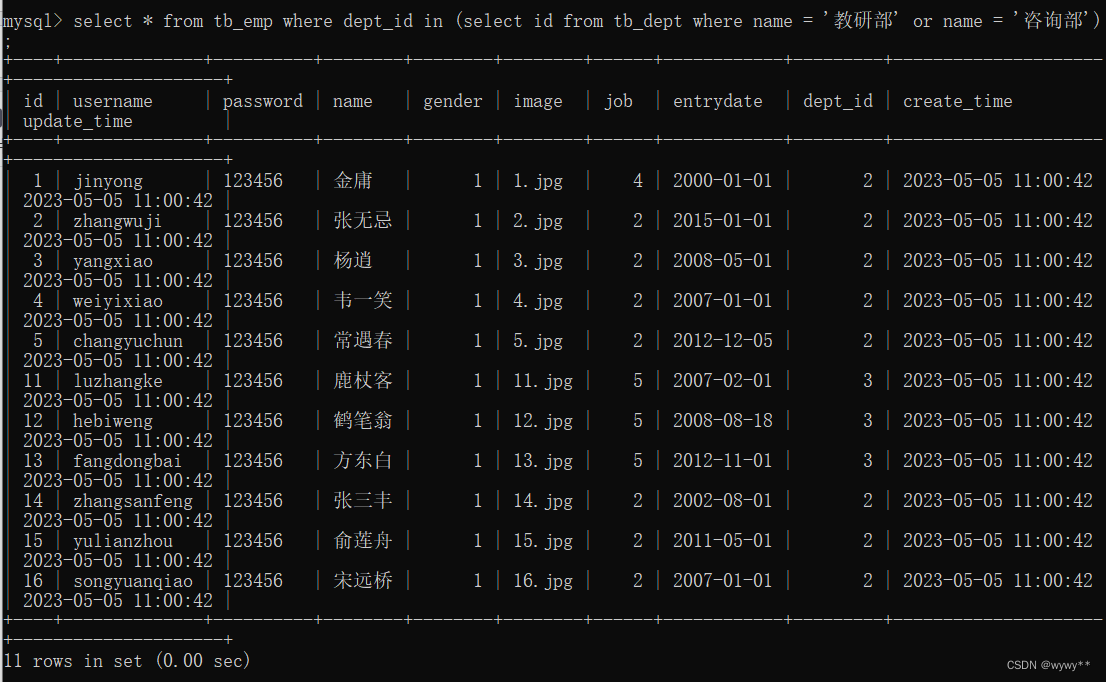Click entrydate 2011-05-01
Screen dimensions: 1106x682
click(x=722, y=541)
